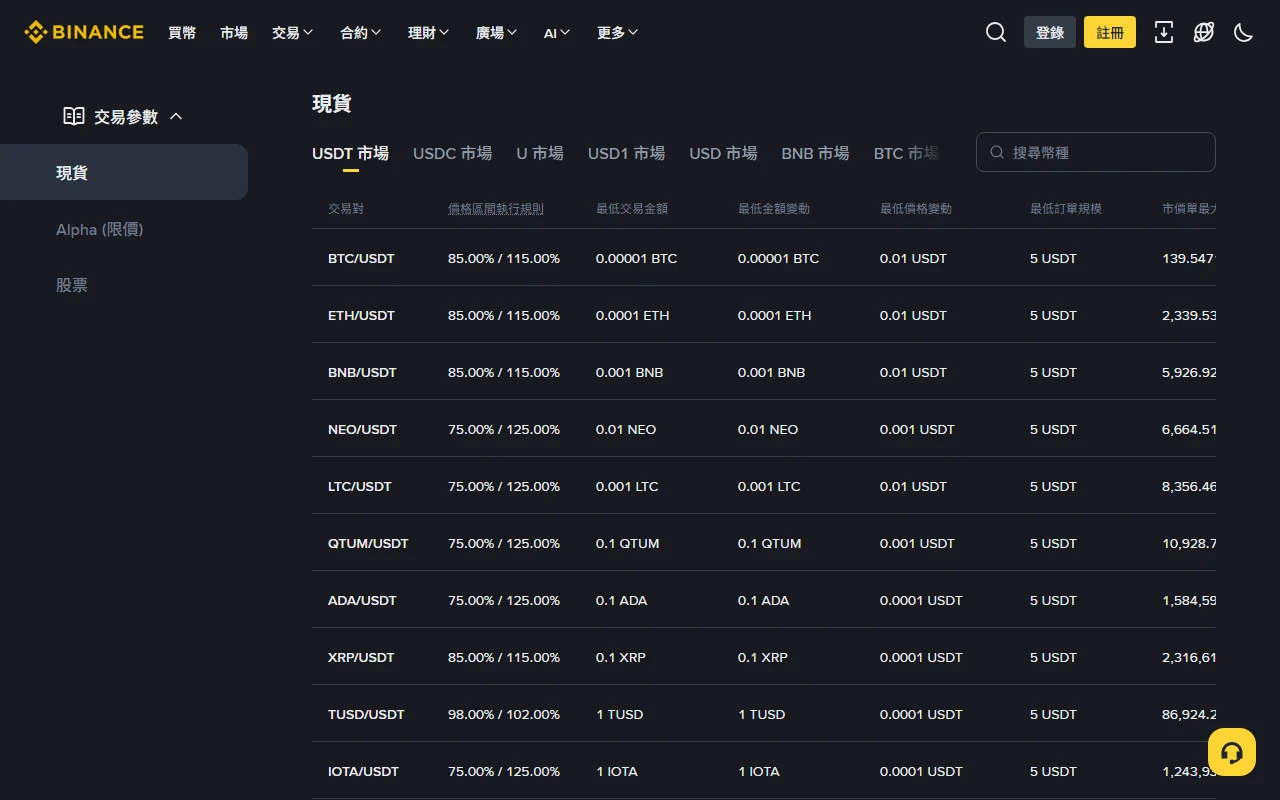
Task: Open the language globe icon
Action: (1204, 32)
